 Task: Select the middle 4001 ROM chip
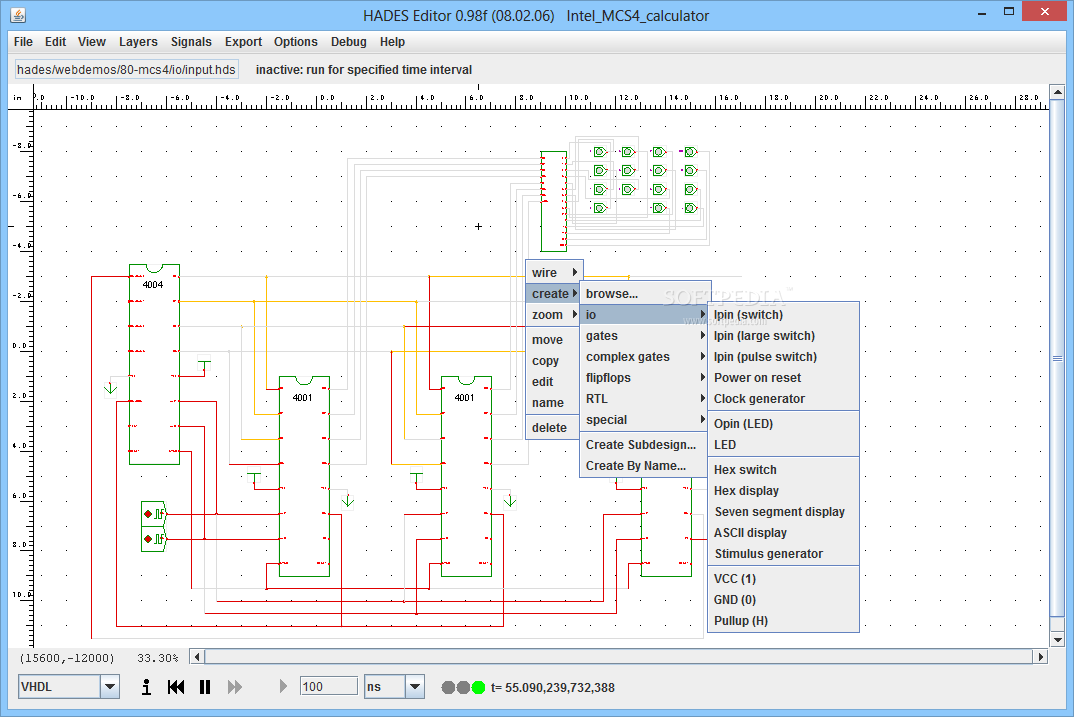pyautogui.click(x=466, y=476)
